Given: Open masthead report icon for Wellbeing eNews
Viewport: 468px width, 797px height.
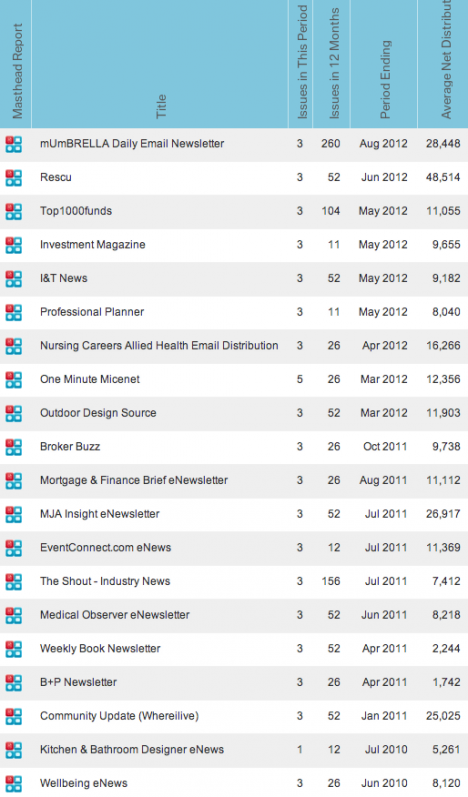Looking at the screenshot, I should tap(14, 783).
